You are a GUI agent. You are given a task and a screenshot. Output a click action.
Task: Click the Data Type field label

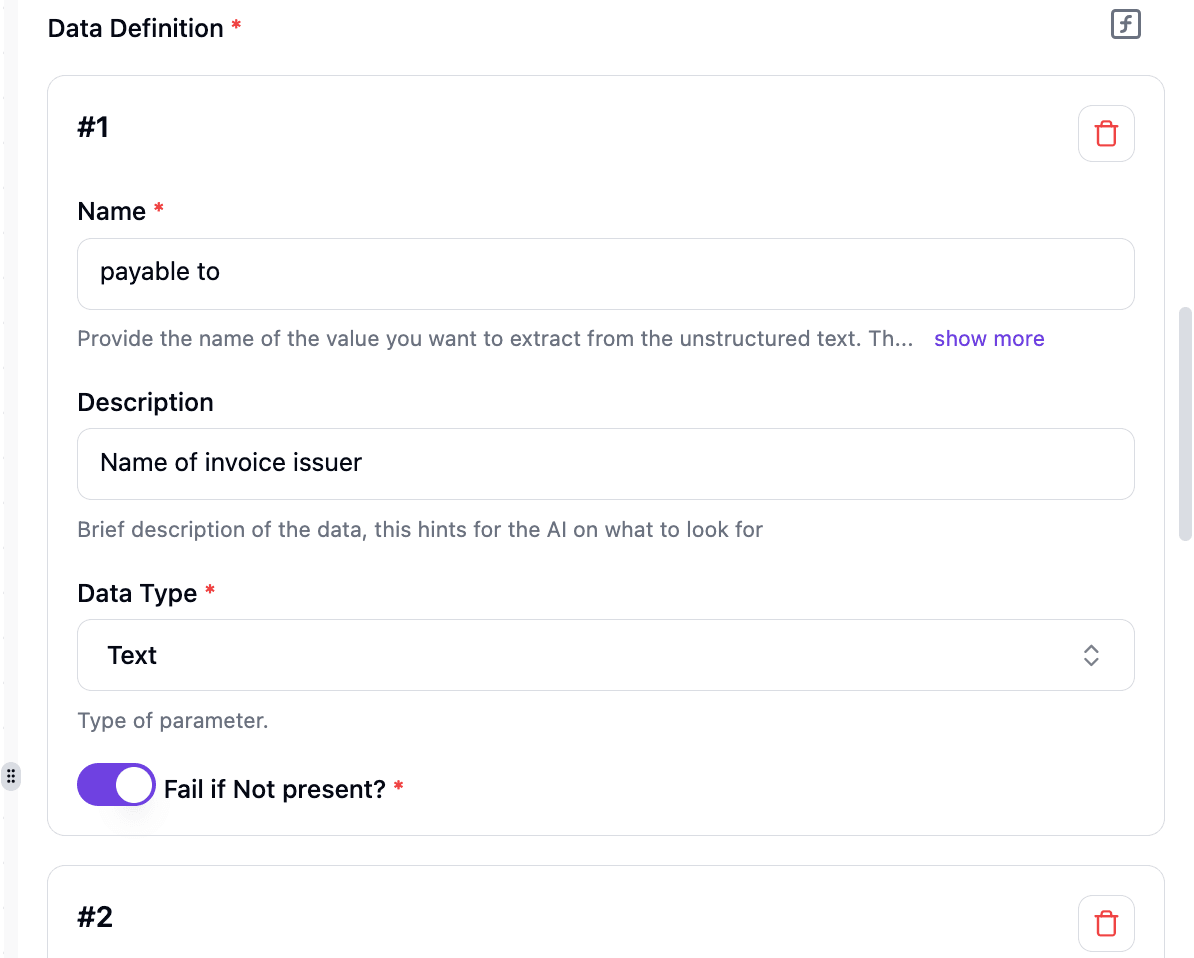[137, 593]
